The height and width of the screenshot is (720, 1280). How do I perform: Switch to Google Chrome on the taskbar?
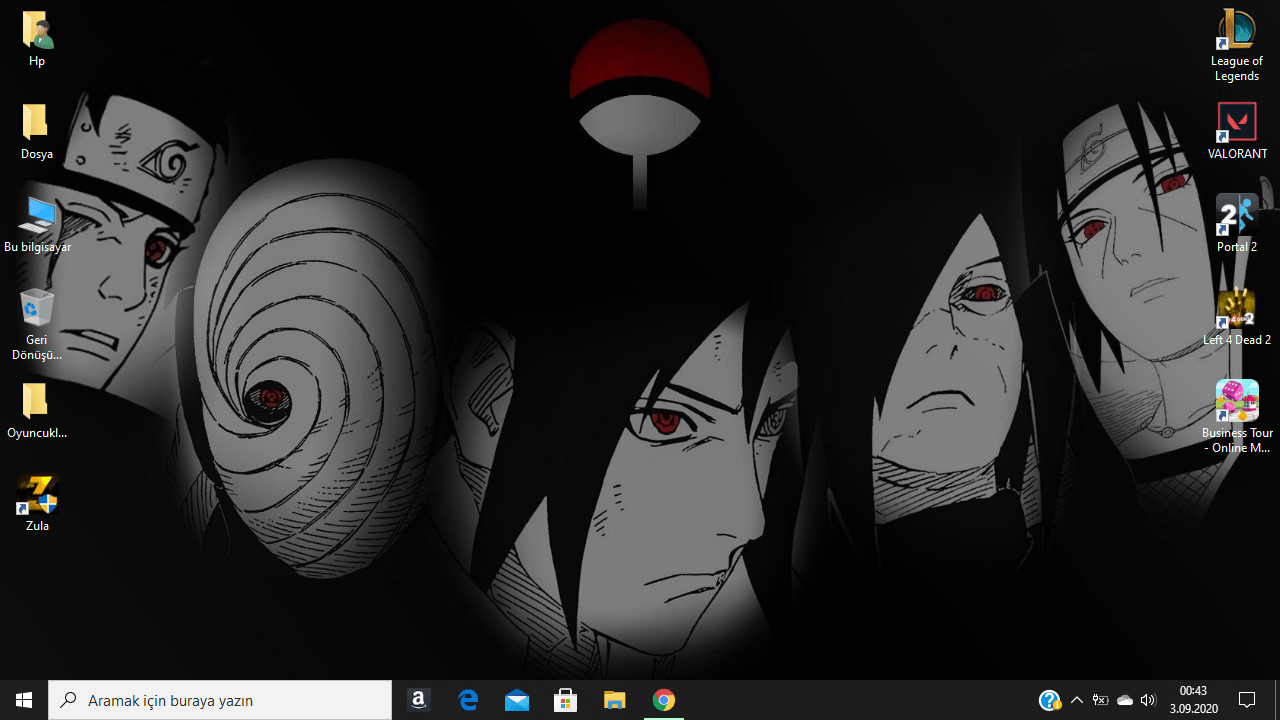[x=664, y=700]
